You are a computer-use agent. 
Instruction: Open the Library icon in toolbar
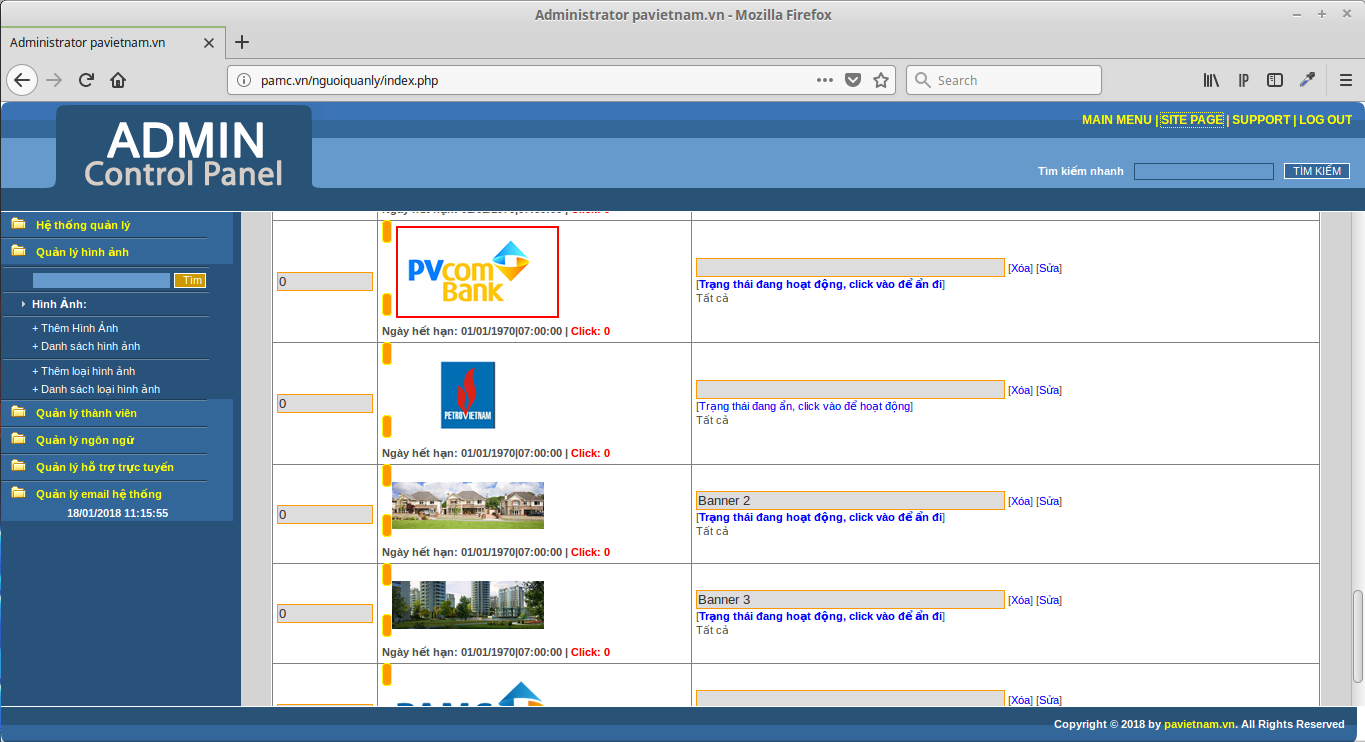coord(1212,80)
